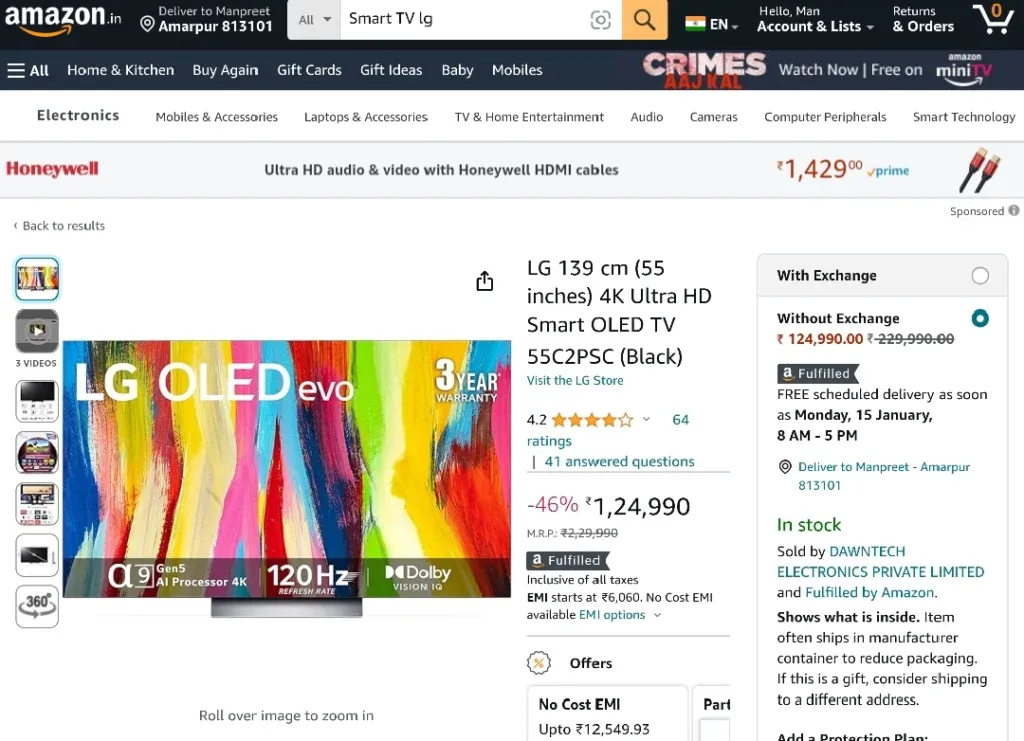The image size is (1024, 741).
Task: Open the 360 degree view thumbnail
Action: [37, 607]
